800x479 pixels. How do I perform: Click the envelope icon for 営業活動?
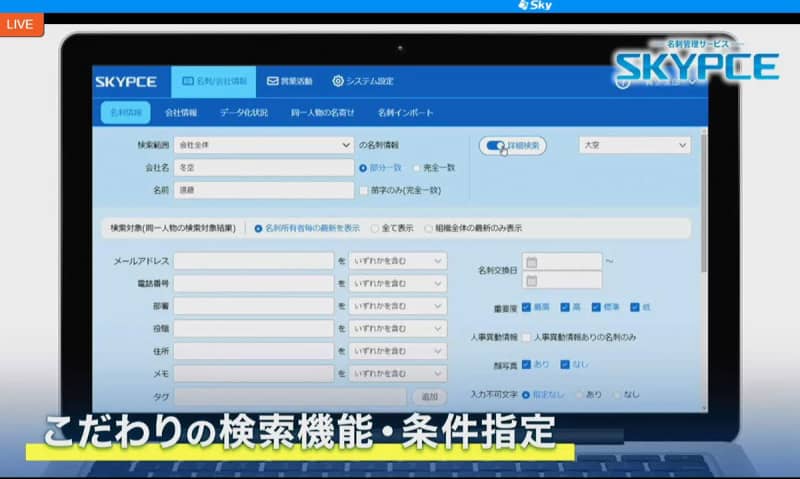[x=272, y=81]
